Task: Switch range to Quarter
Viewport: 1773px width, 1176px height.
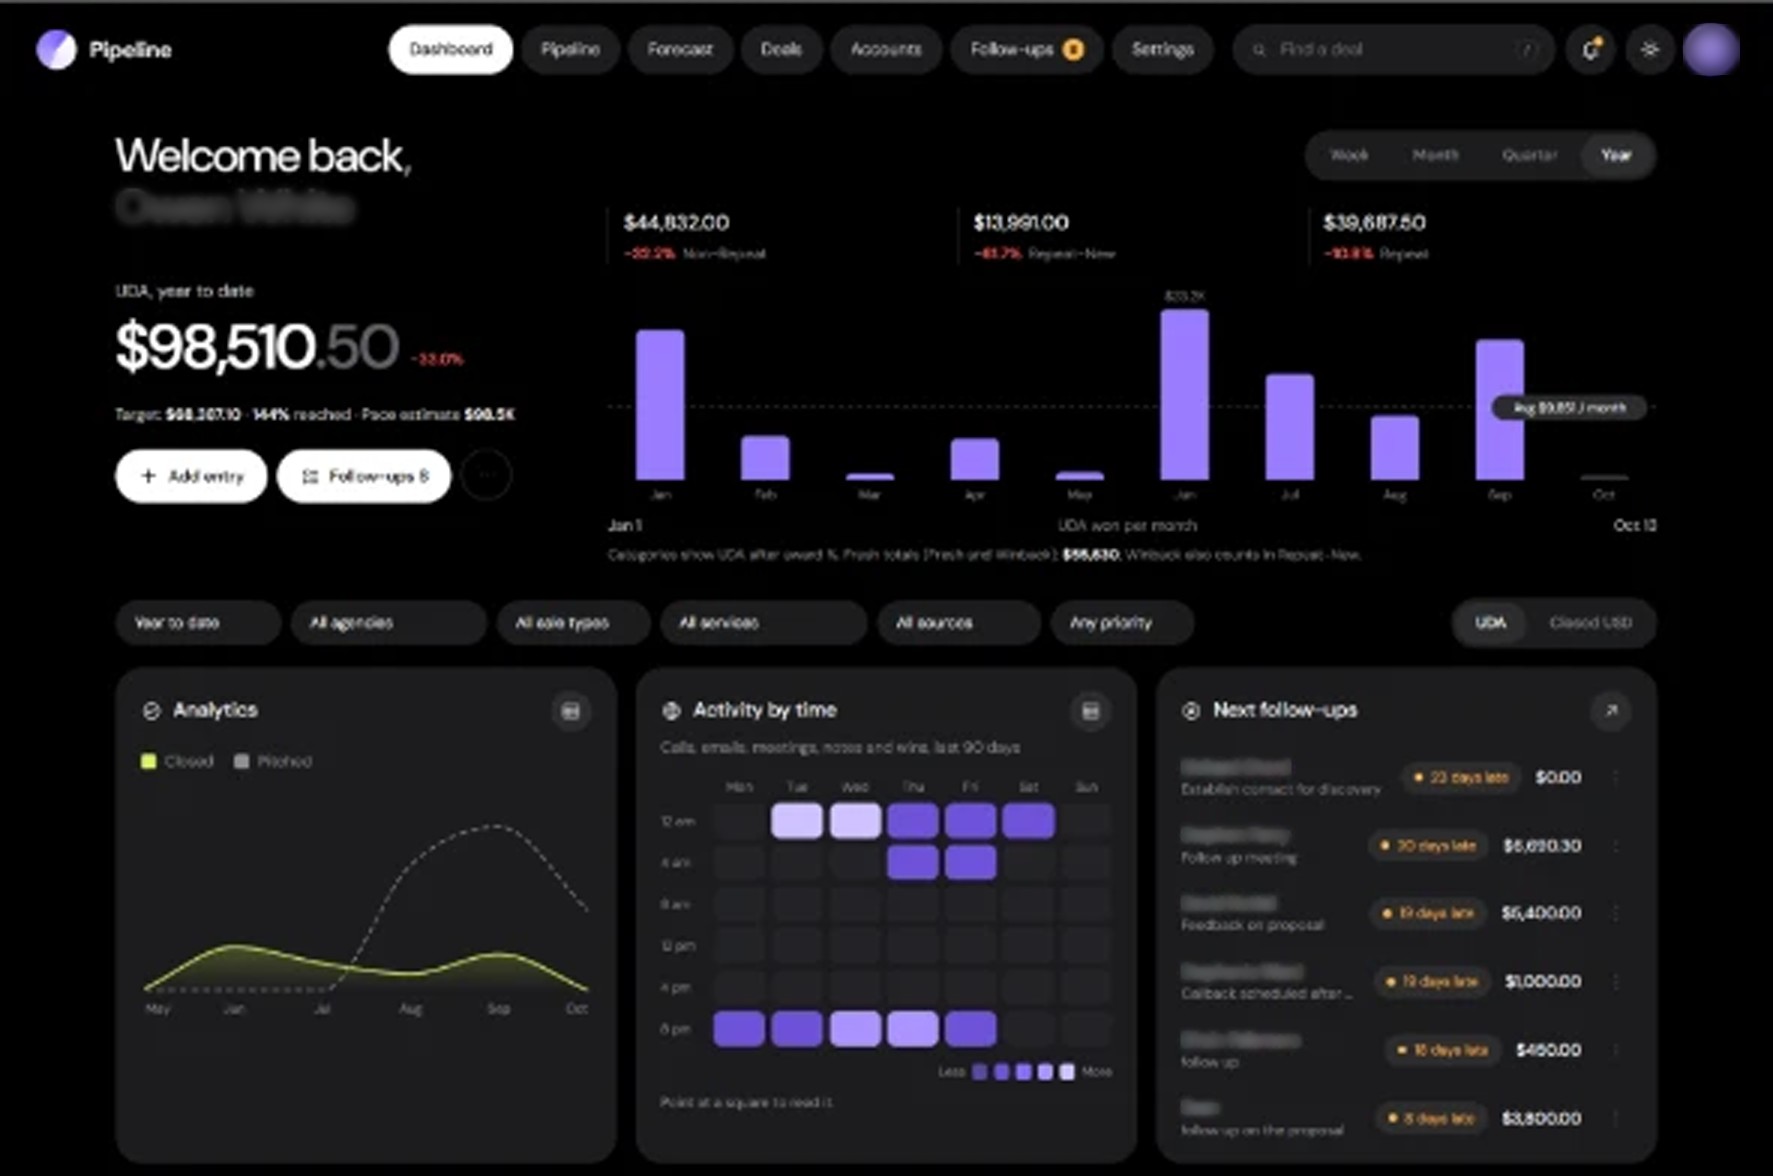Action: click(1529, 155)
